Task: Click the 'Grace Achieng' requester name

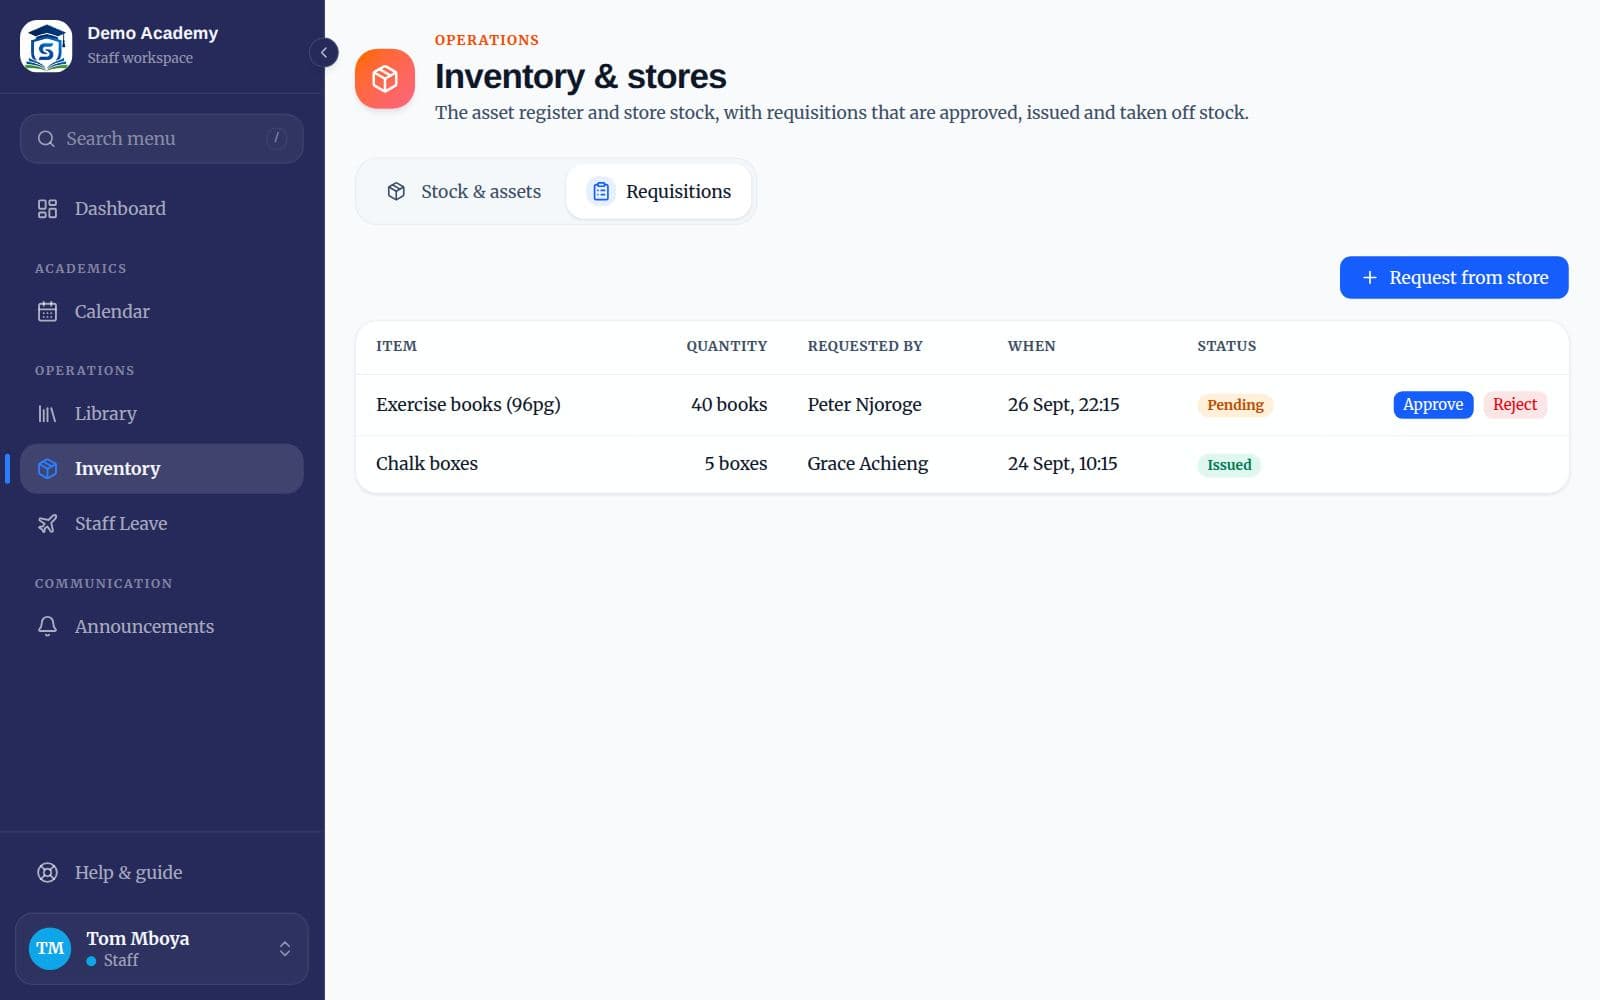Action: click(x=868, y=464)
